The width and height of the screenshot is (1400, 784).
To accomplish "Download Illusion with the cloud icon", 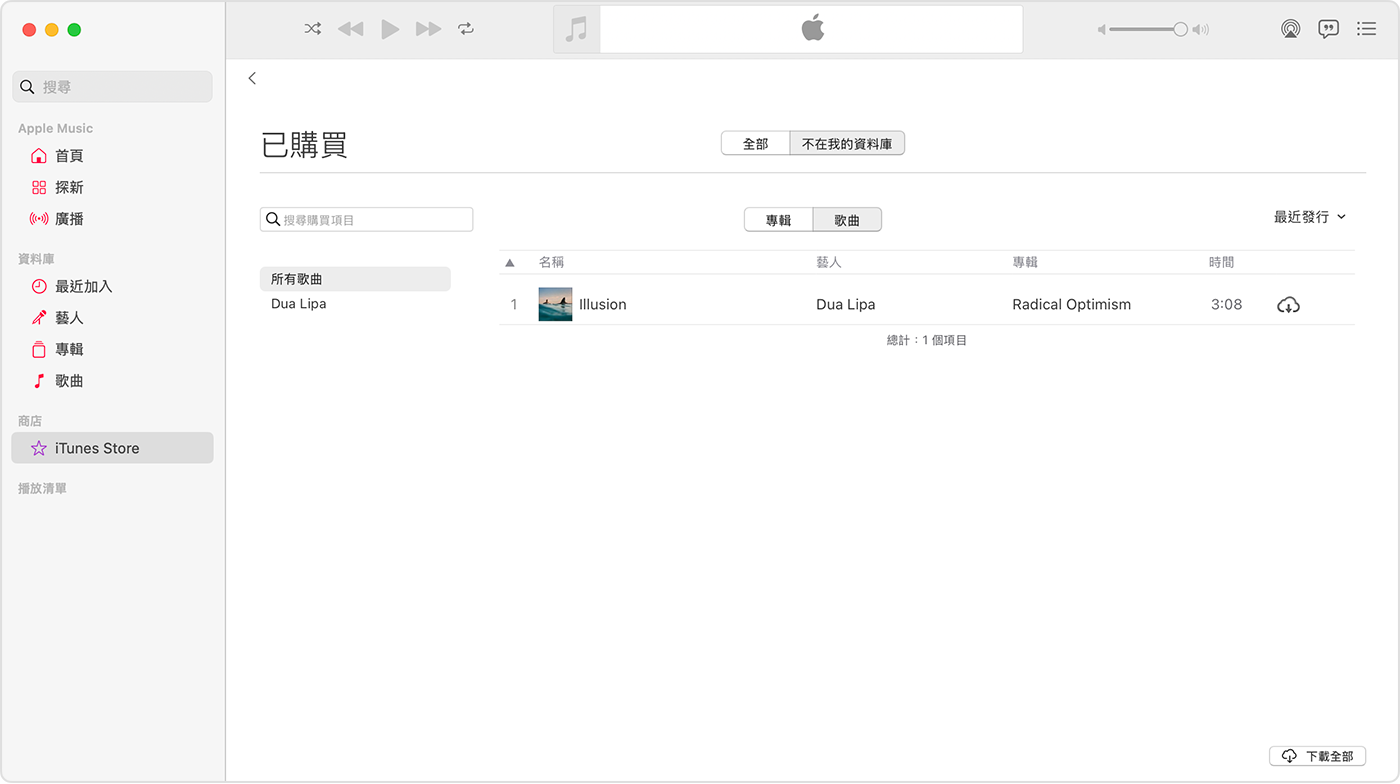I will pyautogui.click(x=1288, y=305).
